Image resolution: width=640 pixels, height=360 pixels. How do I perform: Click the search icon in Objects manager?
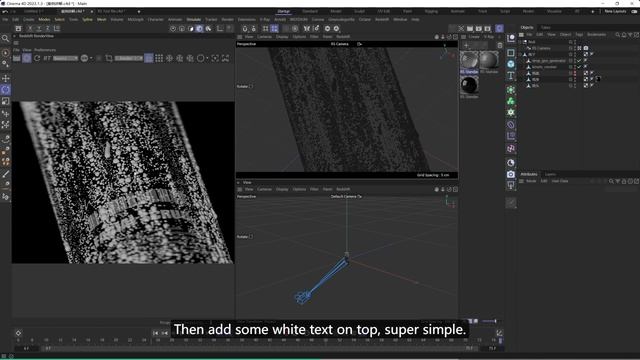pos(618,35)
